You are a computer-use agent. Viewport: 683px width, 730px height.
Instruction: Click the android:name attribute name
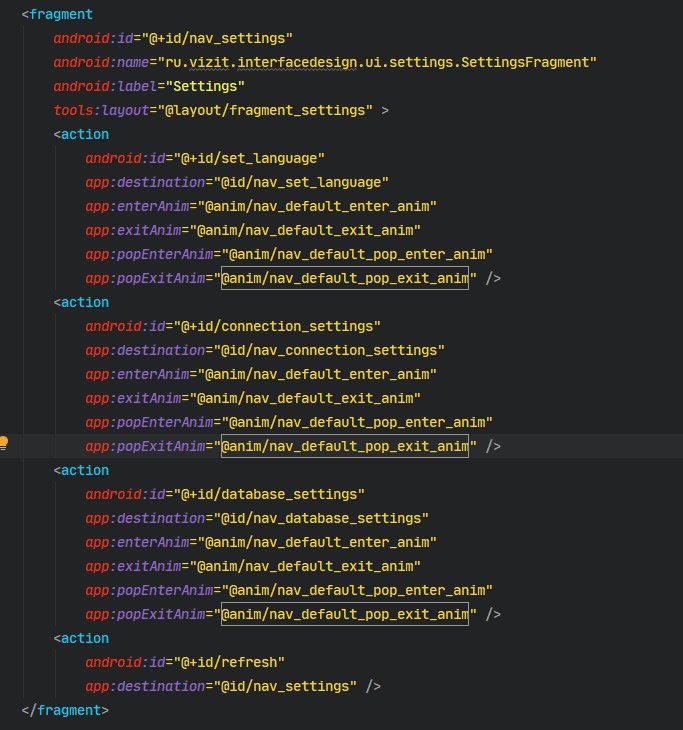pos(101,62)
